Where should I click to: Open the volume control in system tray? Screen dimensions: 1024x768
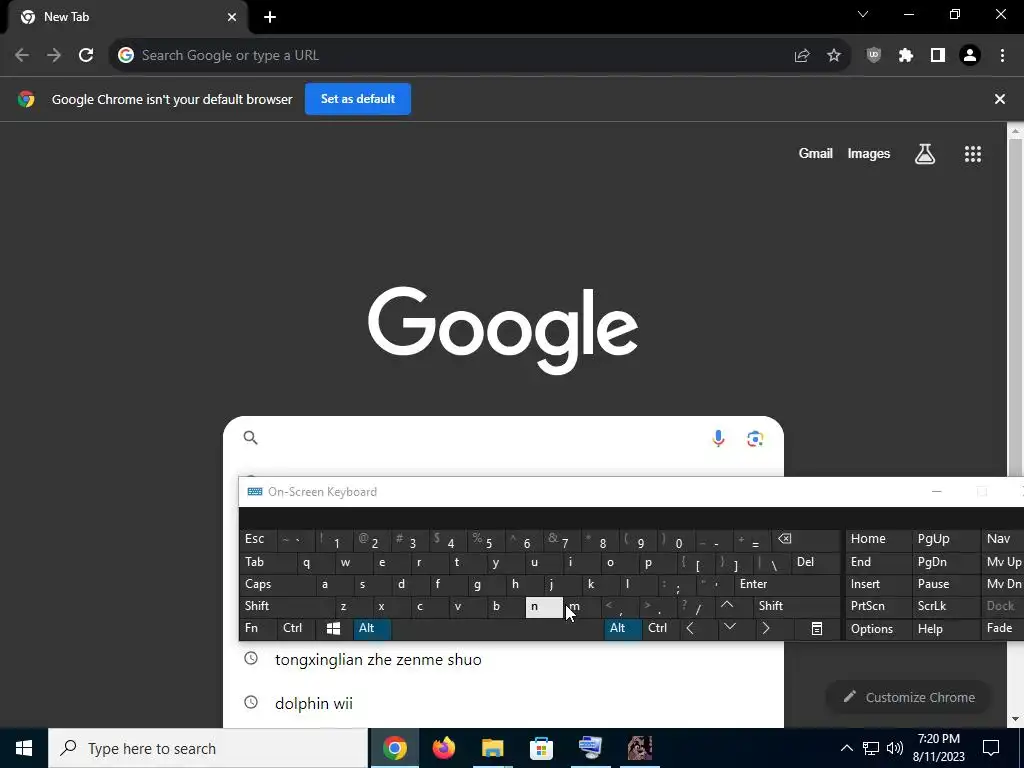(895, 748)
